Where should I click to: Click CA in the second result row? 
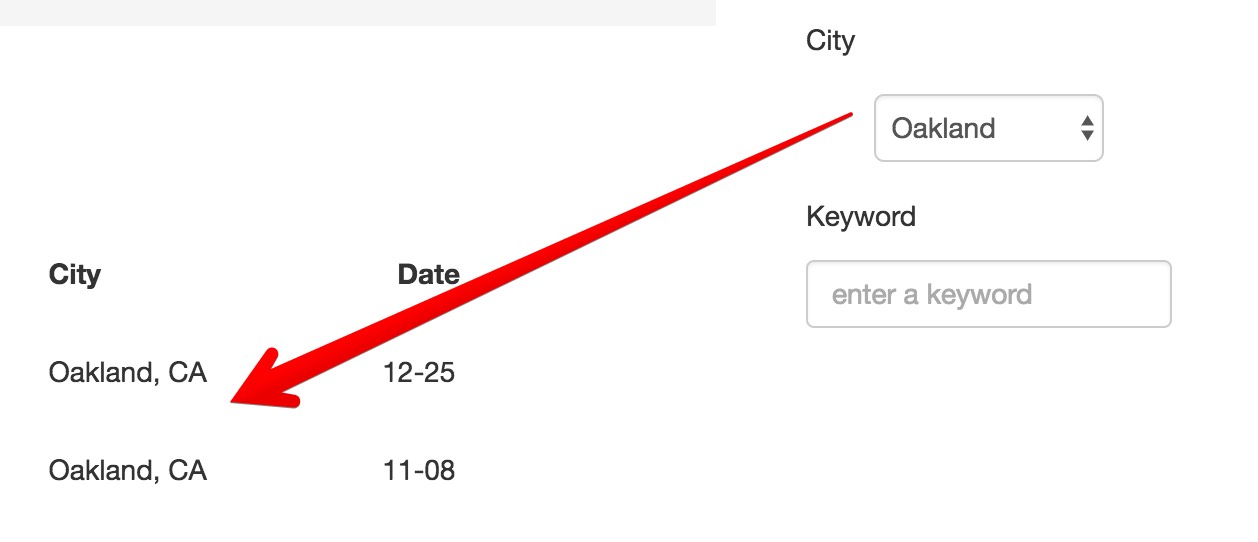point(187,470)
